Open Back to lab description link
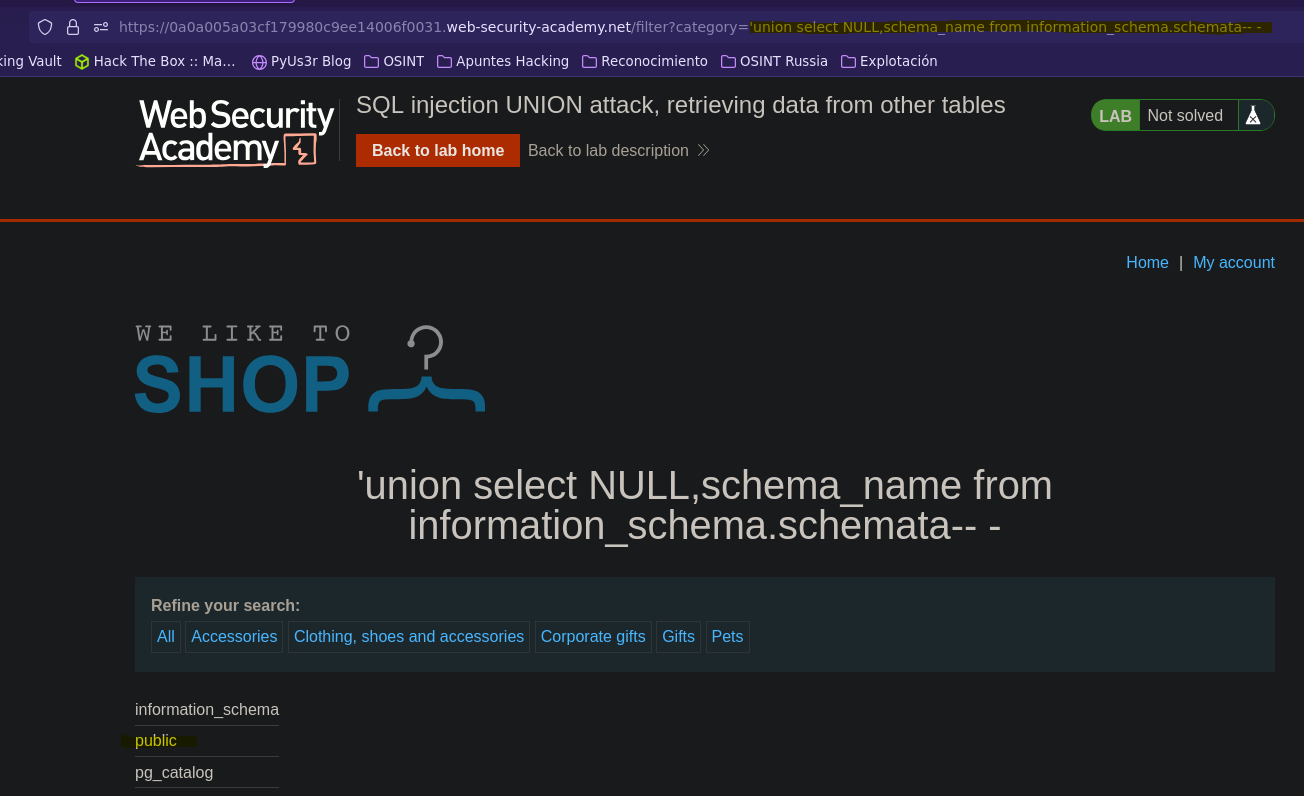 coord(619,150)
